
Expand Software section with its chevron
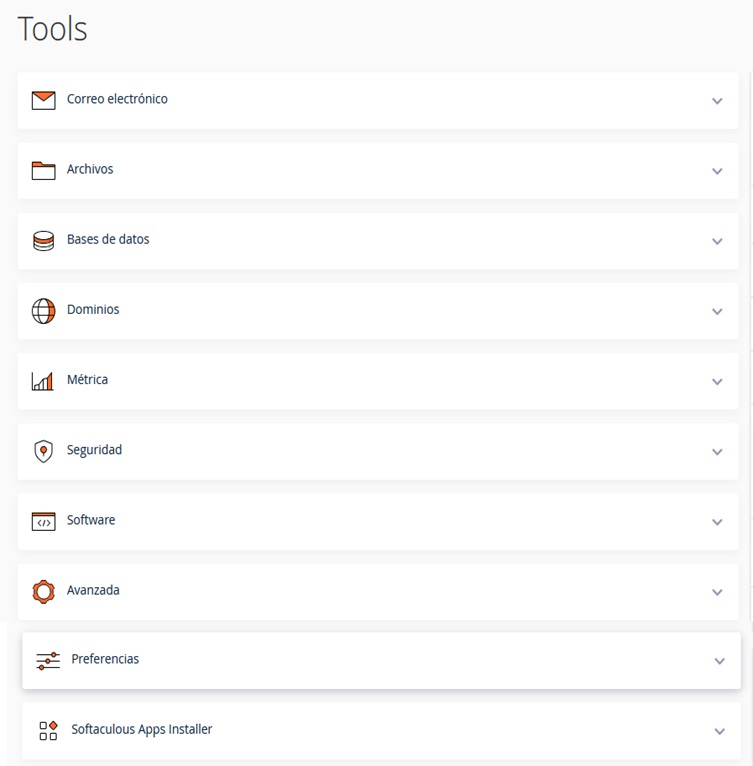click(717, 522)
